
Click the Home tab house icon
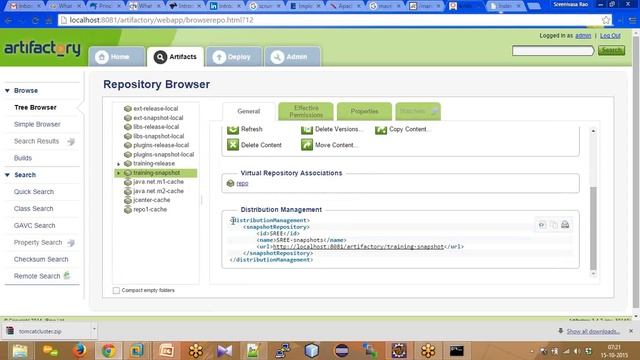coord(102,57)
